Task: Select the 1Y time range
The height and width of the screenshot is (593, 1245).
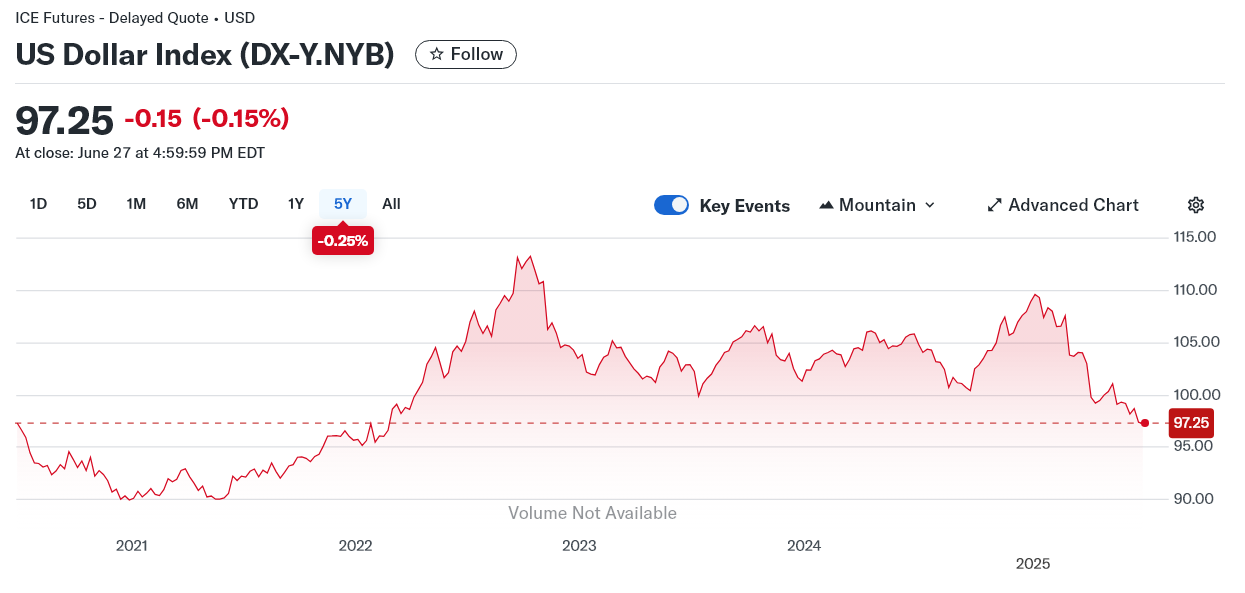Action: [296, 204]
